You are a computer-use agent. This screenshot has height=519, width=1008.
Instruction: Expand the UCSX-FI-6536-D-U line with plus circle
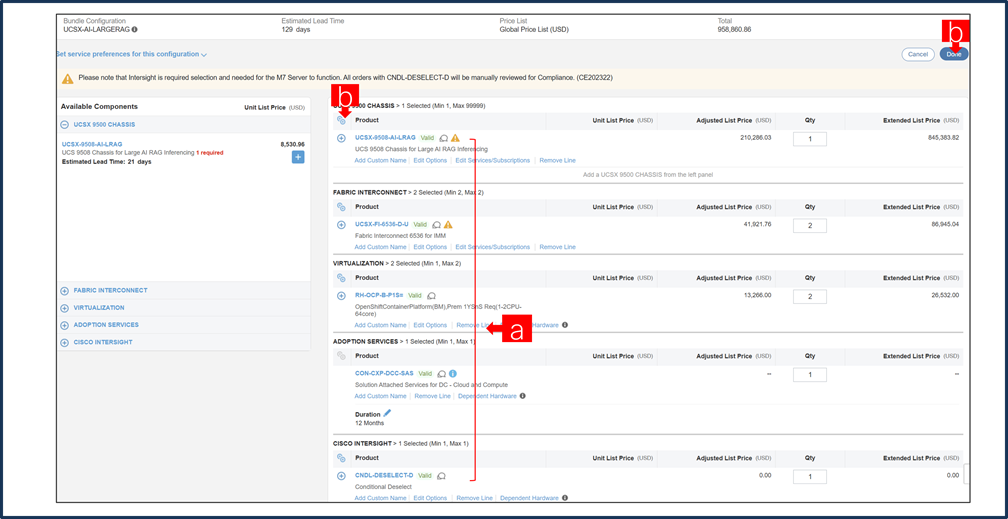[341, 224]
